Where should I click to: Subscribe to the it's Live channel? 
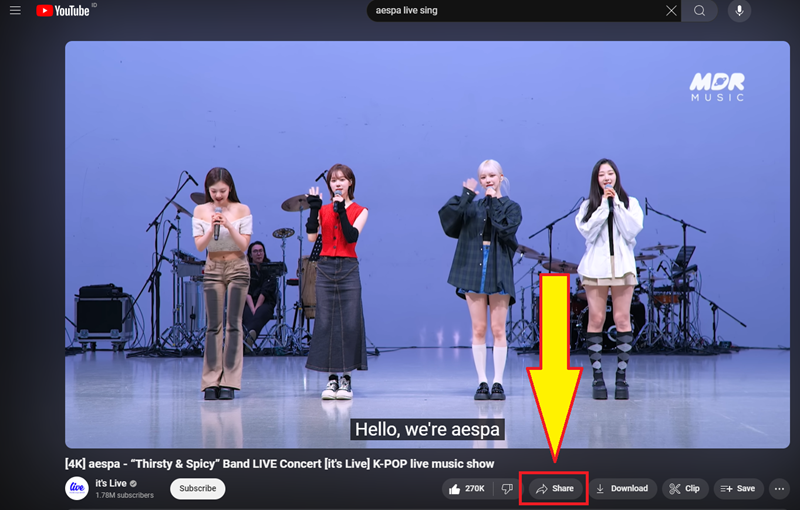click(x=197, y=489)
